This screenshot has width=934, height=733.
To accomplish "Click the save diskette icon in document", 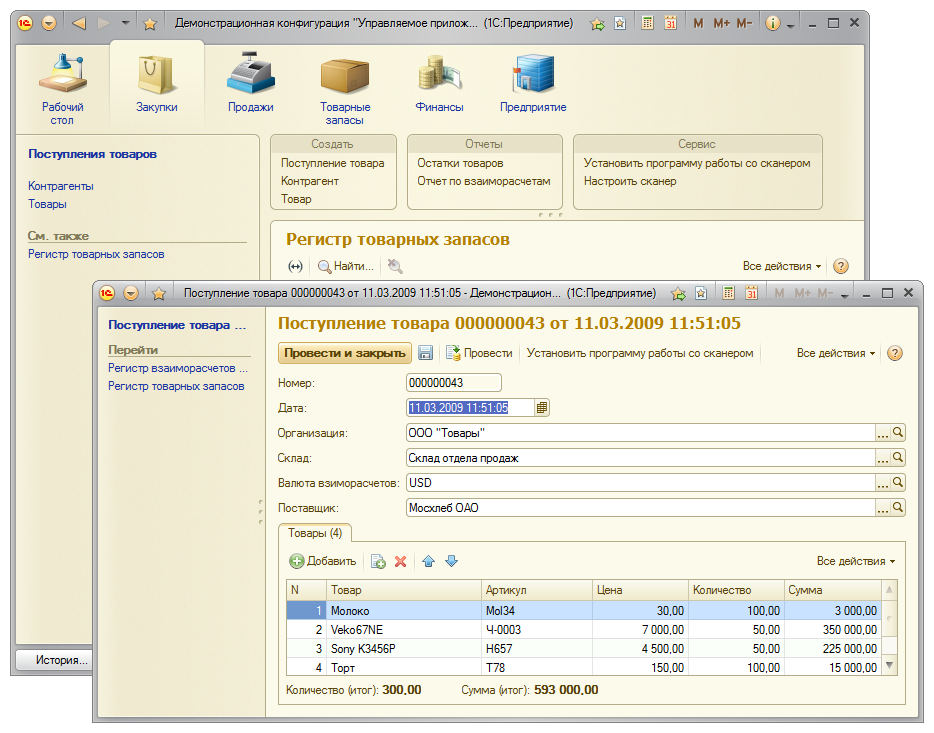I will click(x=425, y=353).
